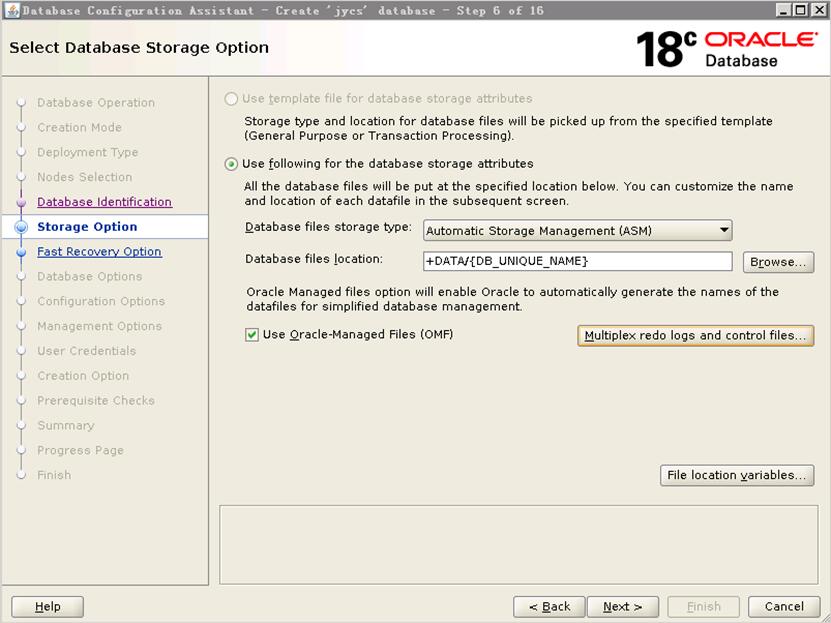The width and height of the screenshot is (831, 623).
Task: Click the Configuration Options step label
Action: [101, 301]
